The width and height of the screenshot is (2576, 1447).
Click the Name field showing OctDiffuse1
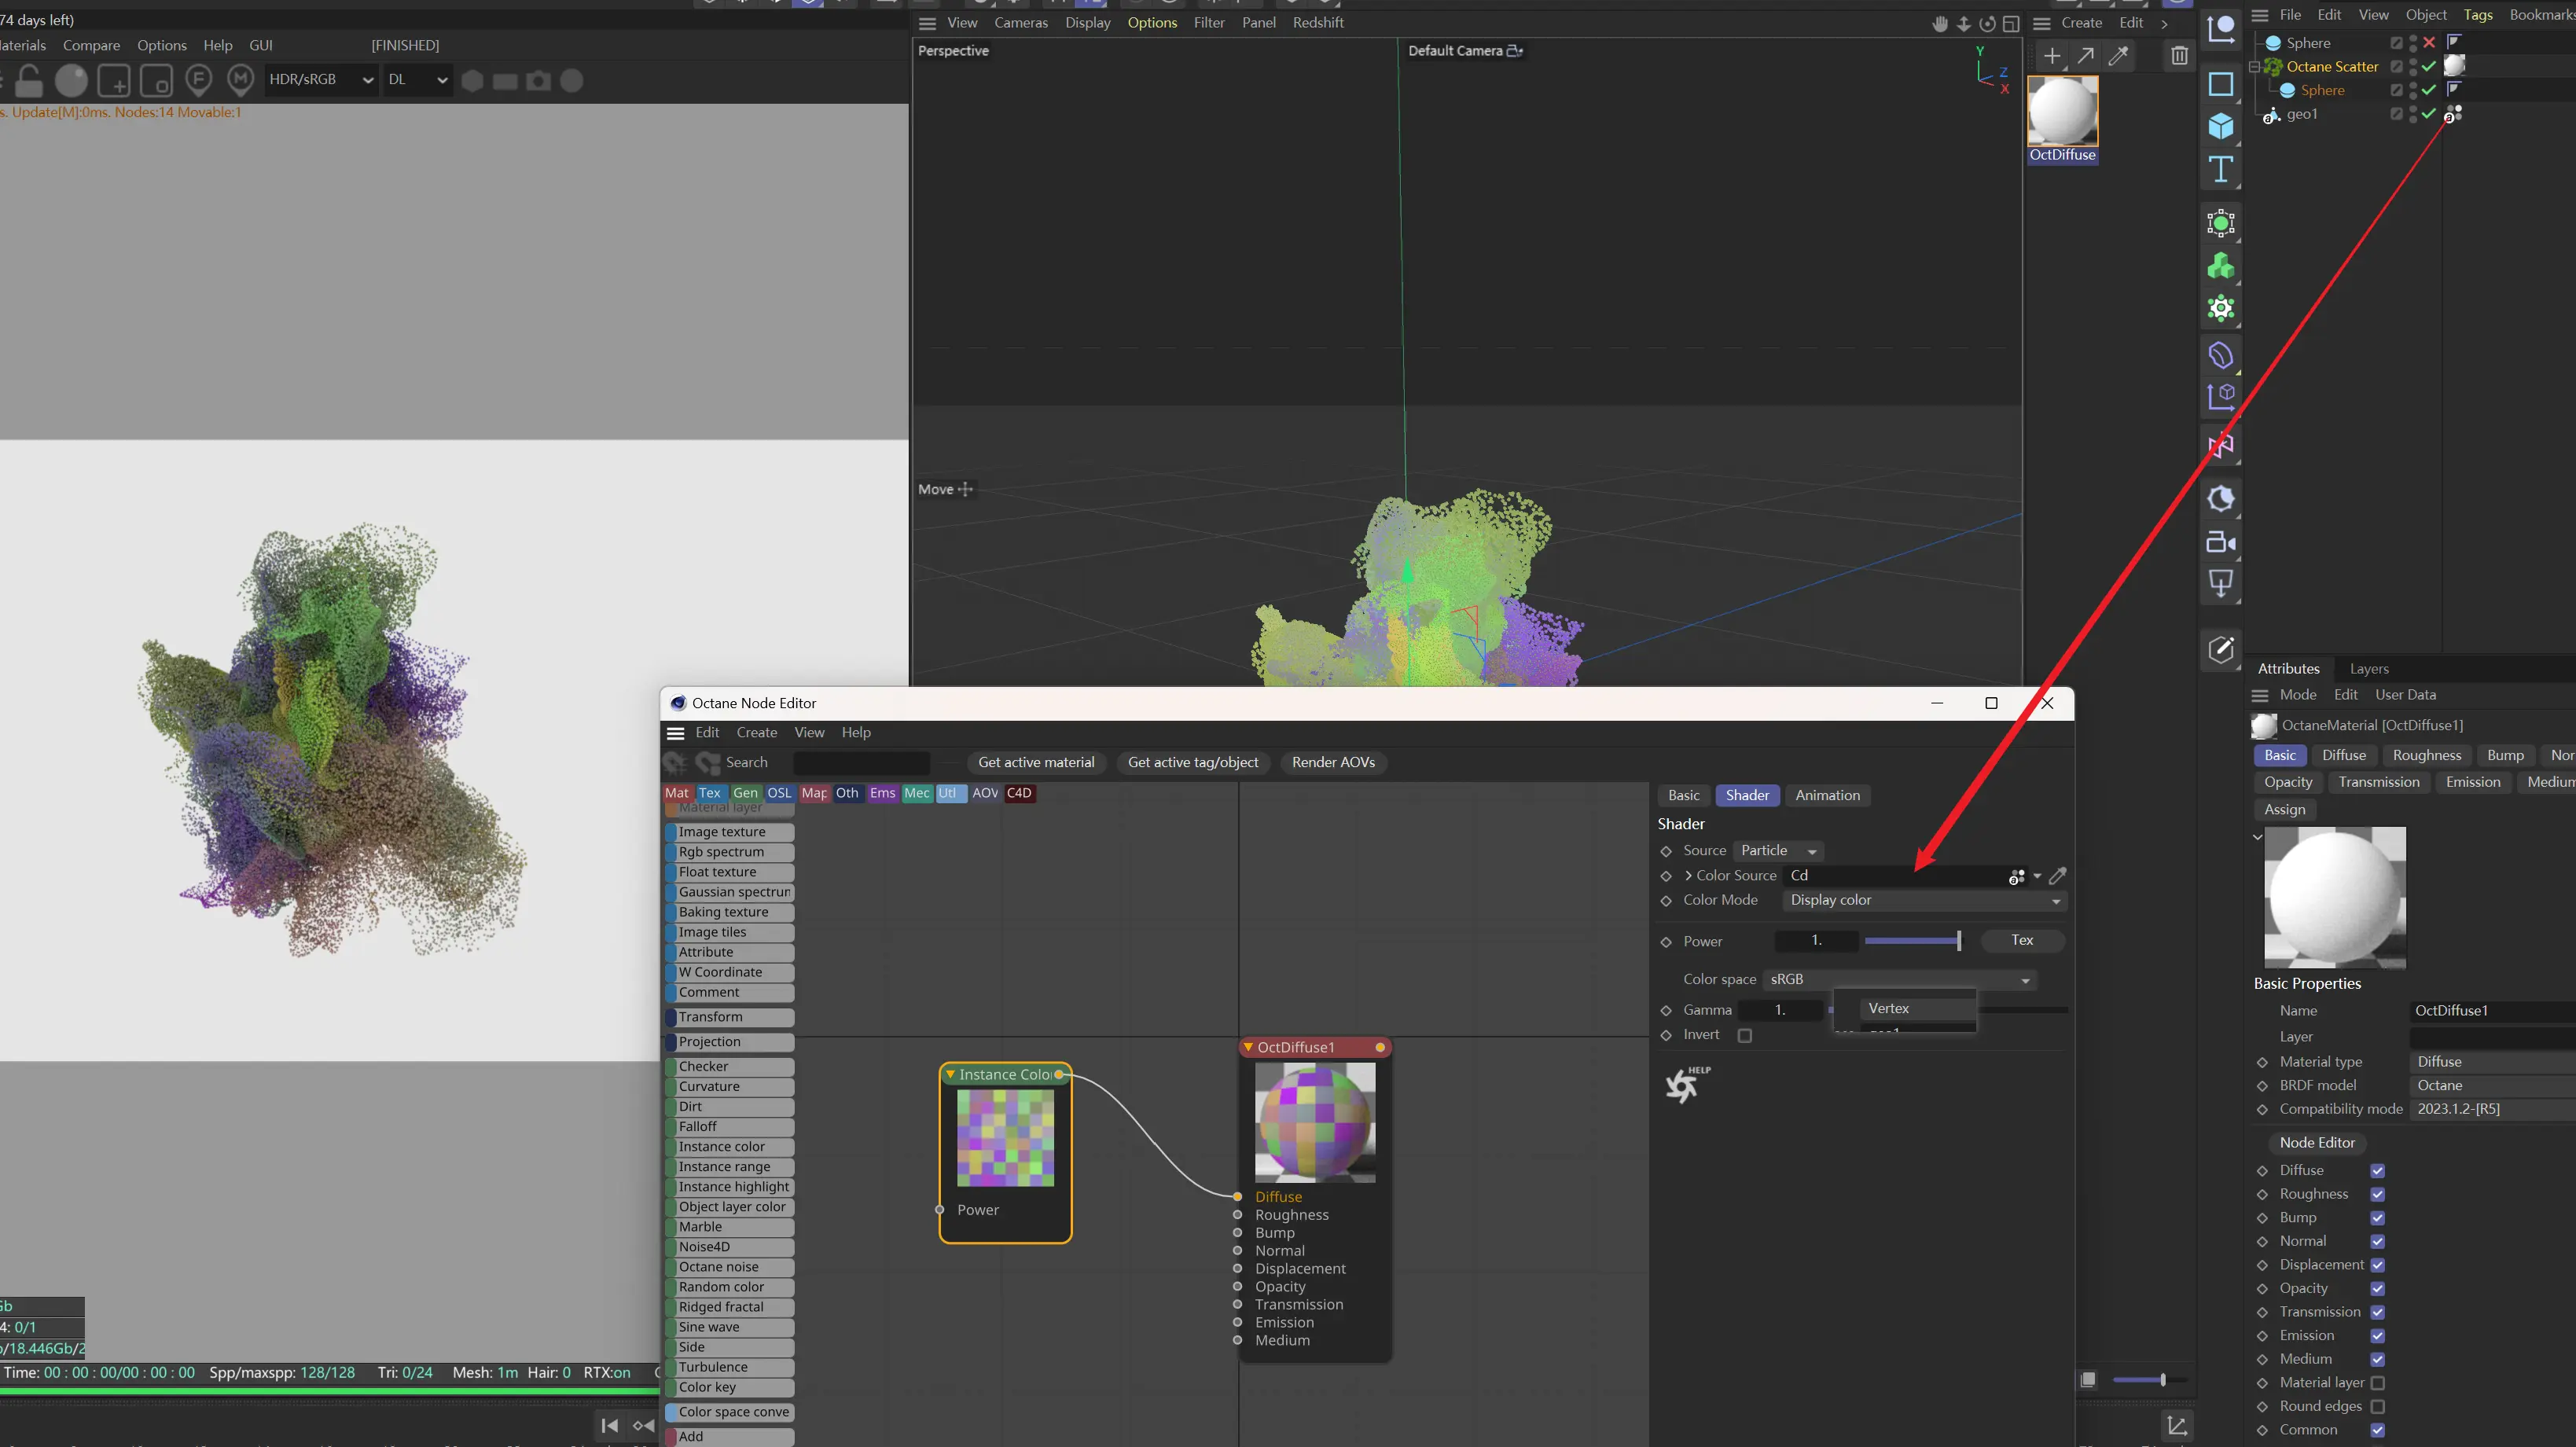coord(2494,1011)
